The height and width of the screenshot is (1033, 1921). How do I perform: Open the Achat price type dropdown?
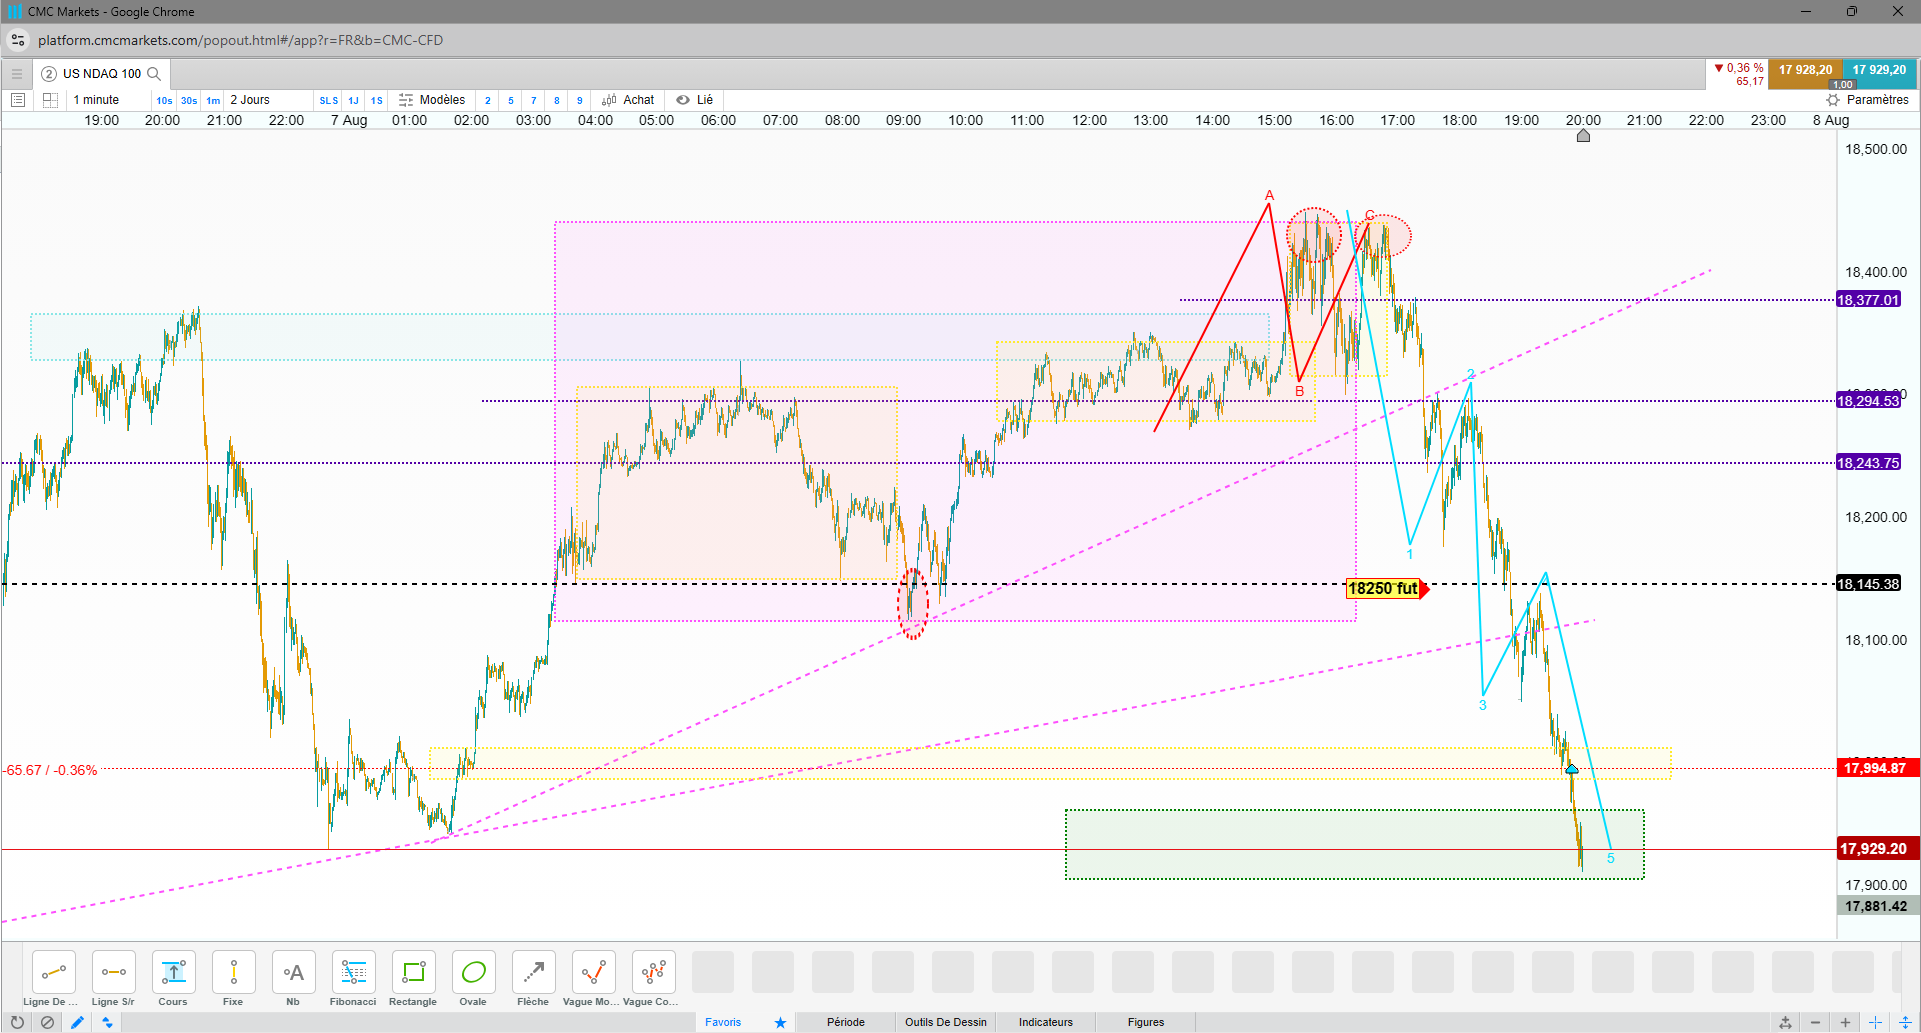628,100
